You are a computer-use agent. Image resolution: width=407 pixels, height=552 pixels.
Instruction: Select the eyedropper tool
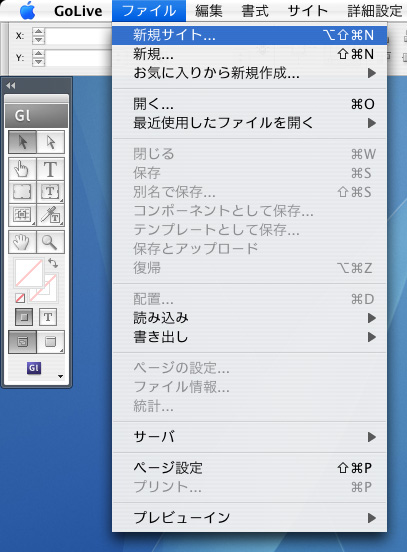[50, 215]
